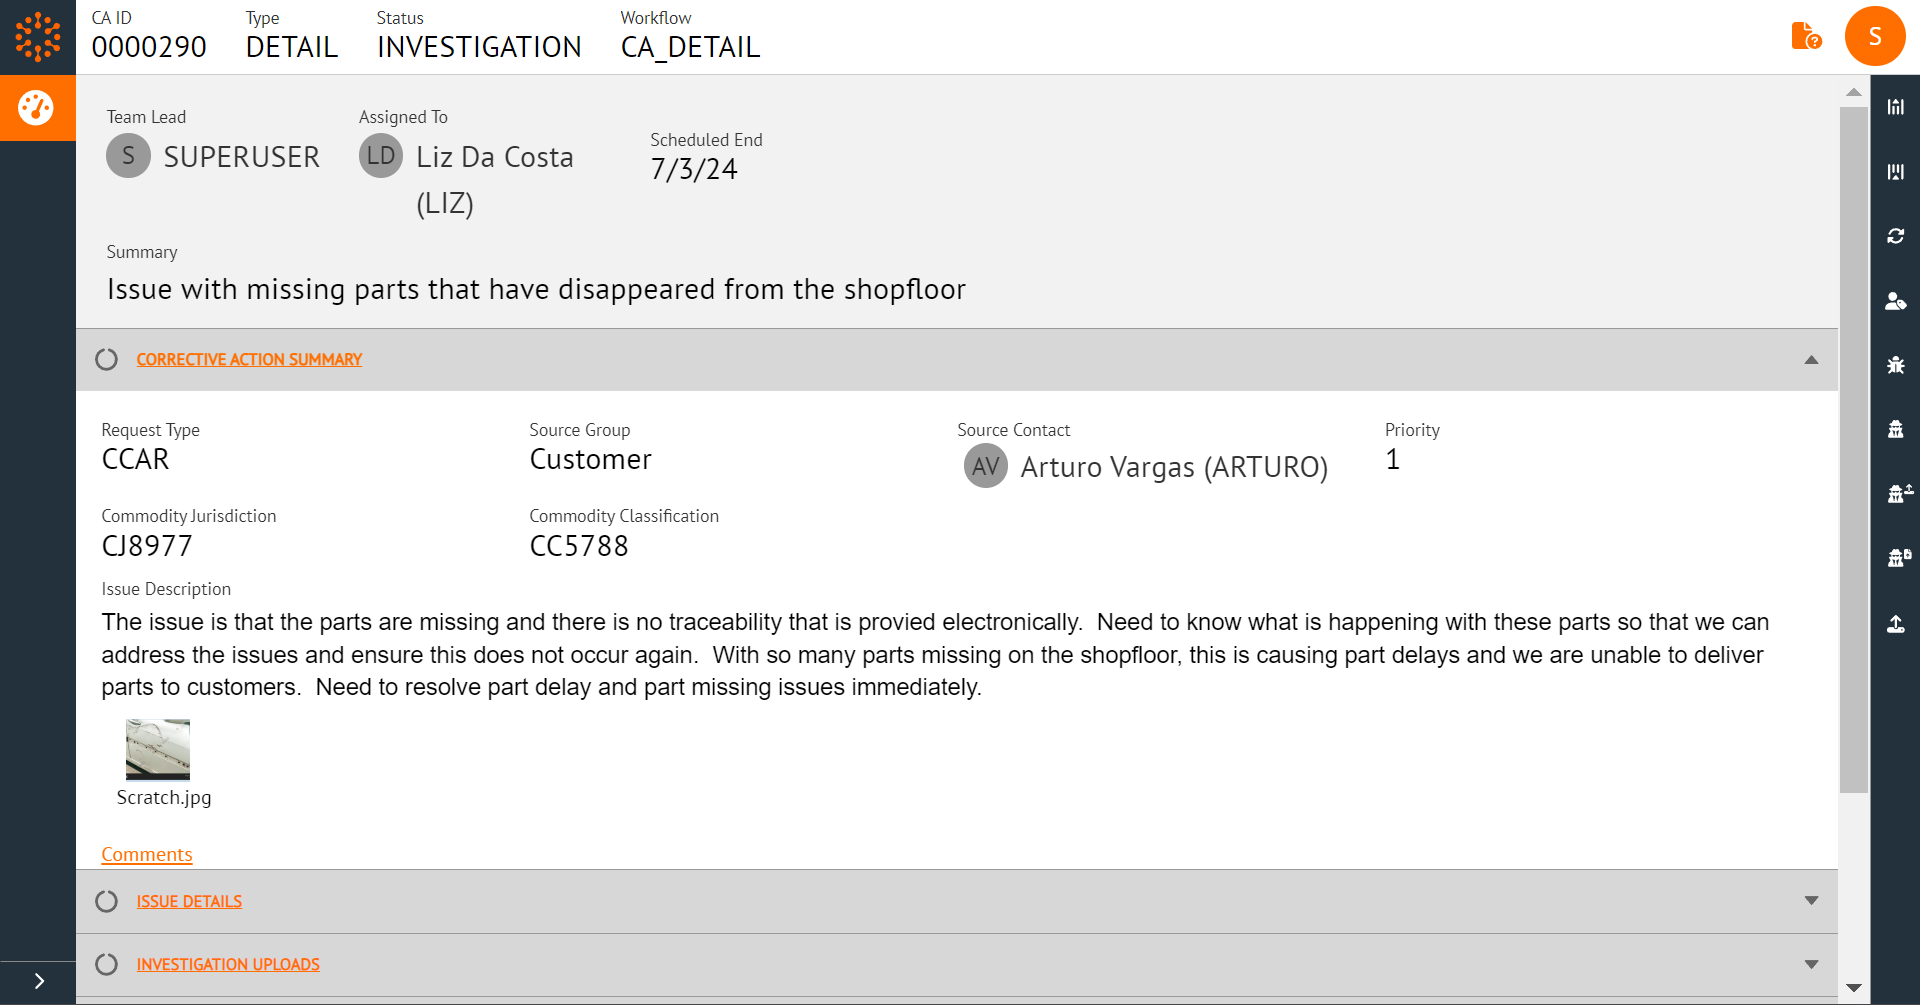Open the statistics chart panel icon
Image resolution: width=1920 pixels, height=1005 pixels.
click(1897, 105)
